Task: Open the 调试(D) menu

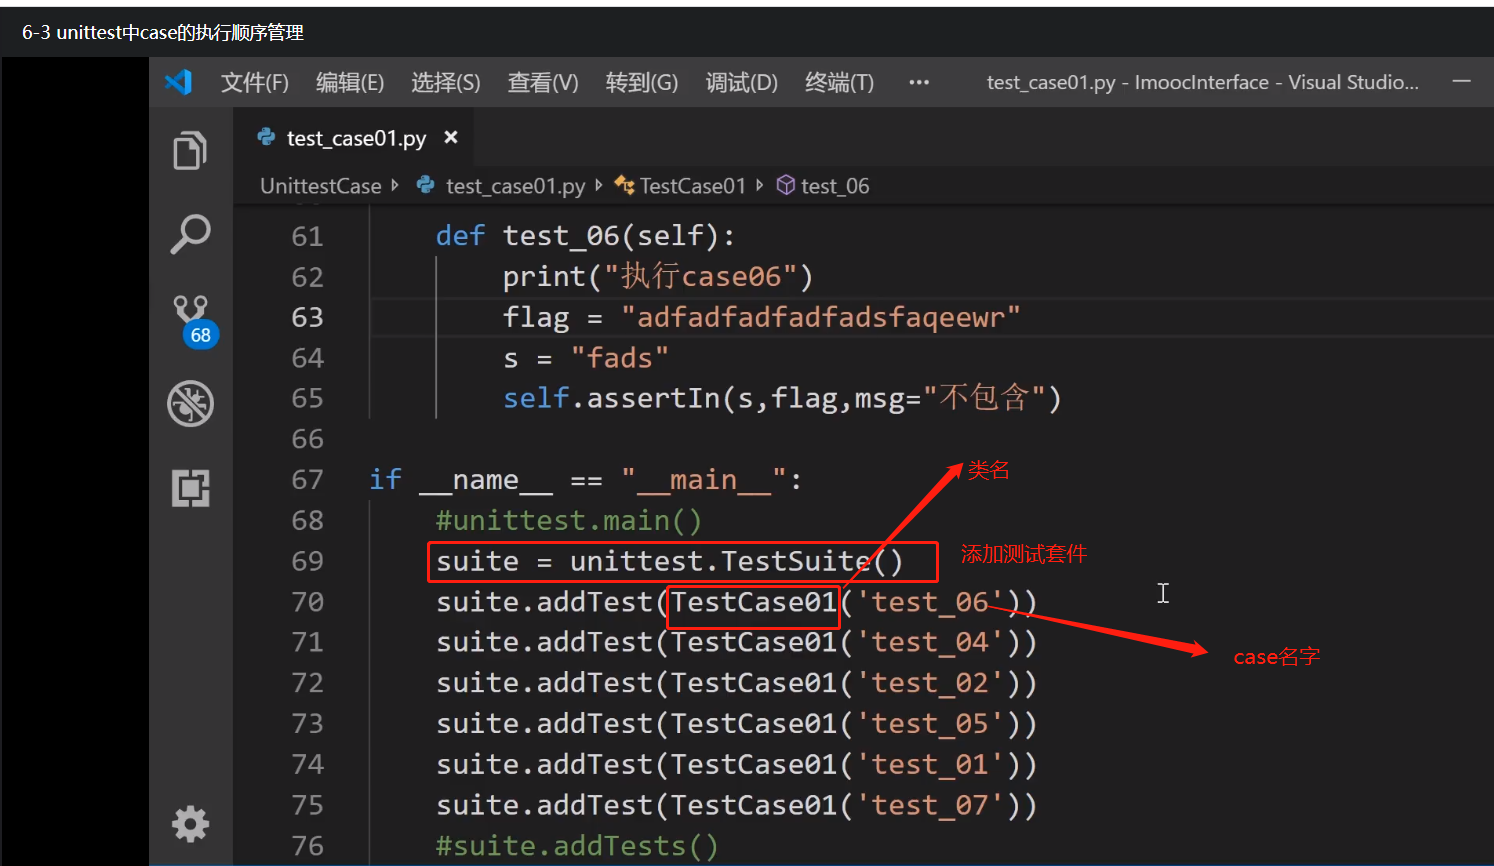Action: [742, 82]
